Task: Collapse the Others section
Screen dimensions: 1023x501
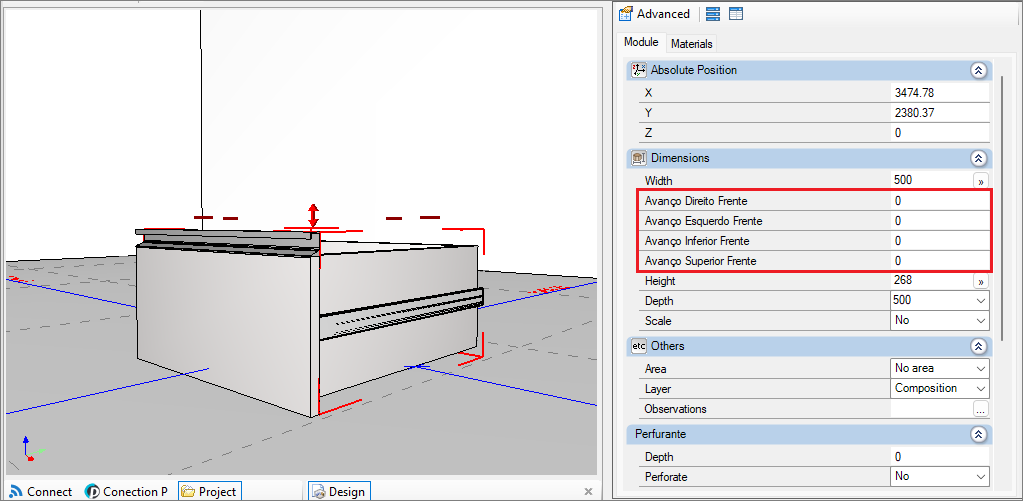Action: click(x=978, y=346)
